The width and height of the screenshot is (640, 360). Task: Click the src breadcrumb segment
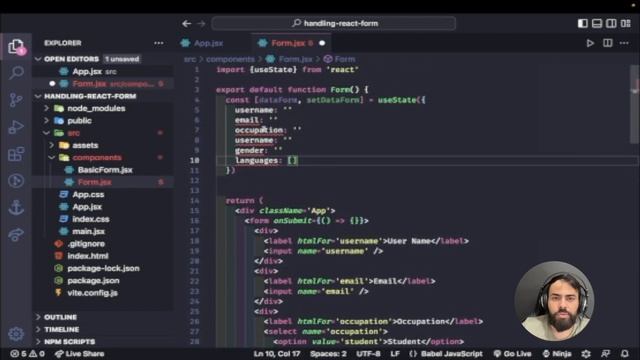pyautogui.click(x=190, y=60)
